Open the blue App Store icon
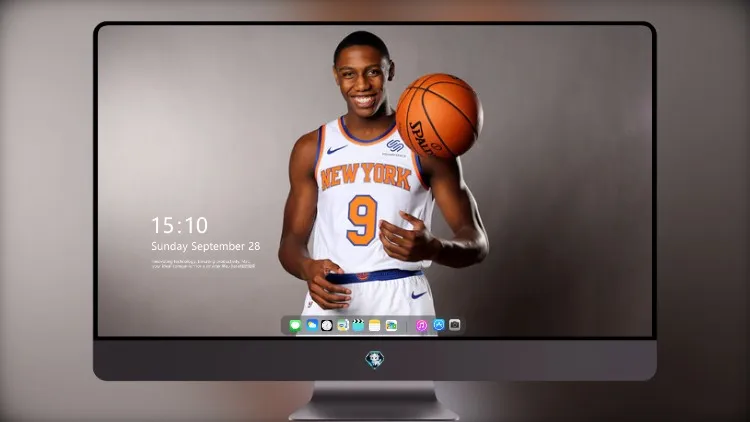Screen dimensions: 750x422 (x=439, y=325)
